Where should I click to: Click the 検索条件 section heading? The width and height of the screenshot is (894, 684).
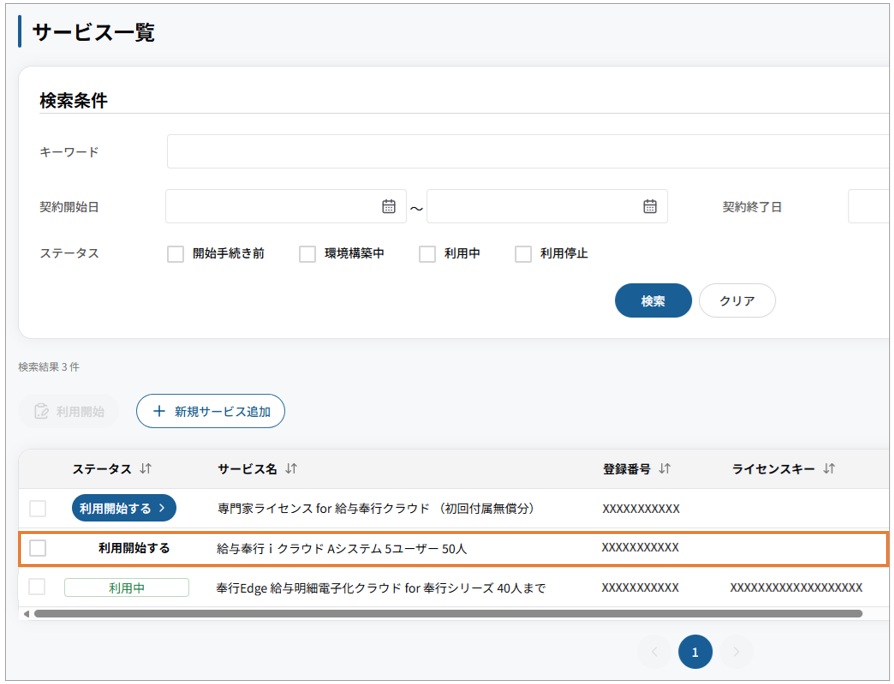tap(74, 100)
